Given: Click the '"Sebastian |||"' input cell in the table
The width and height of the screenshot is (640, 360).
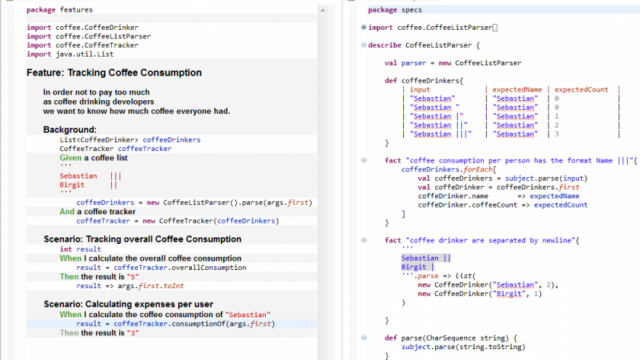Looking at the screenshot, I should pos(441,134).
